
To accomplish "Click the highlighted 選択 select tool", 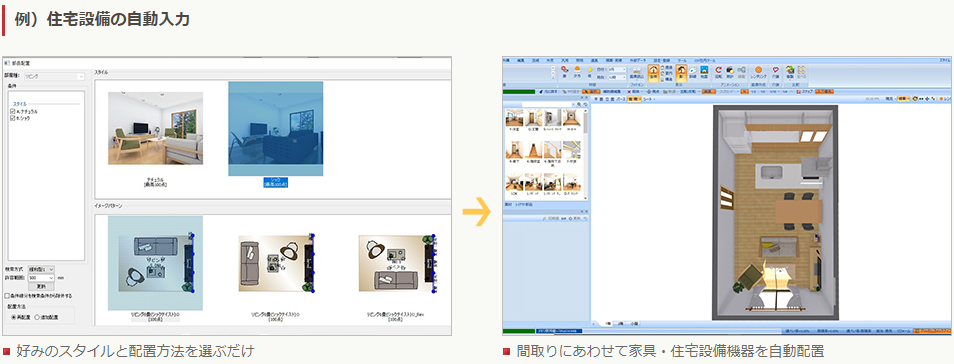I will click(x=591, y=91).
